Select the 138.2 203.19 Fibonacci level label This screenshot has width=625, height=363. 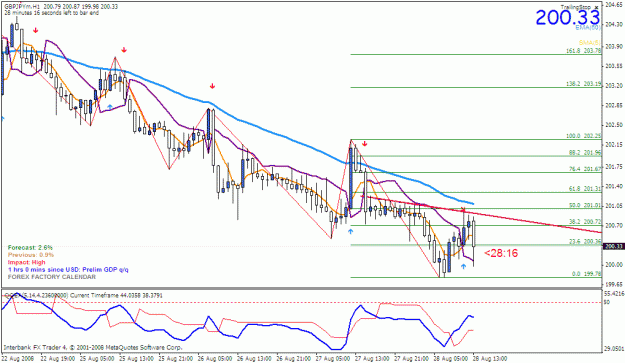click(584, 84)
